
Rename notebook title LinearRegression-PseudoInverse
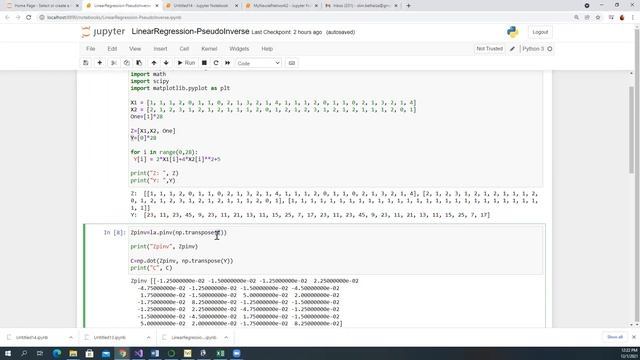click(190, 31)
